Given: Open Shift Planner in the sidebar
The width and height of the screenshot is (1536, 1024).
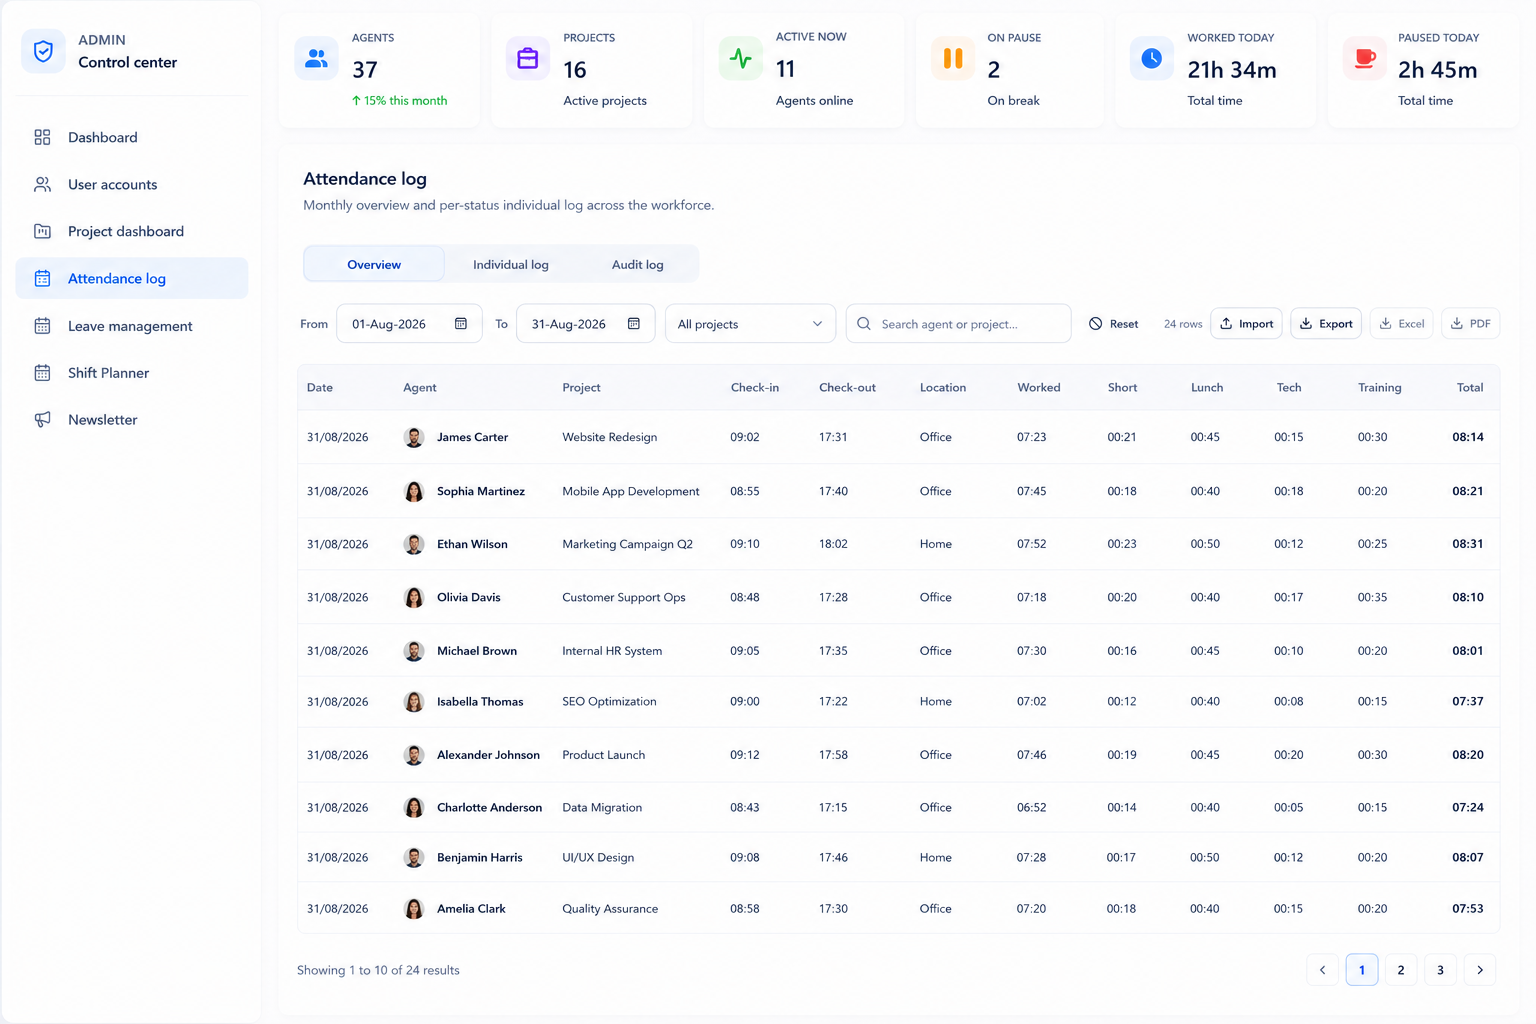Looking at the screenshot, I should click(132, 373).
